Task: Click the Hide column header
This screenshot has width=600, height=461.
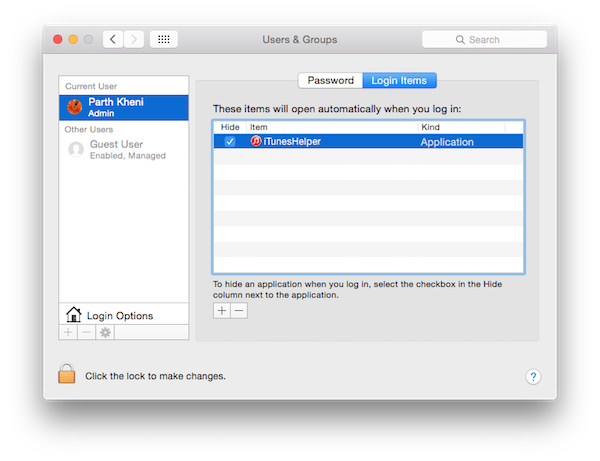Action: tap(230, 127)
